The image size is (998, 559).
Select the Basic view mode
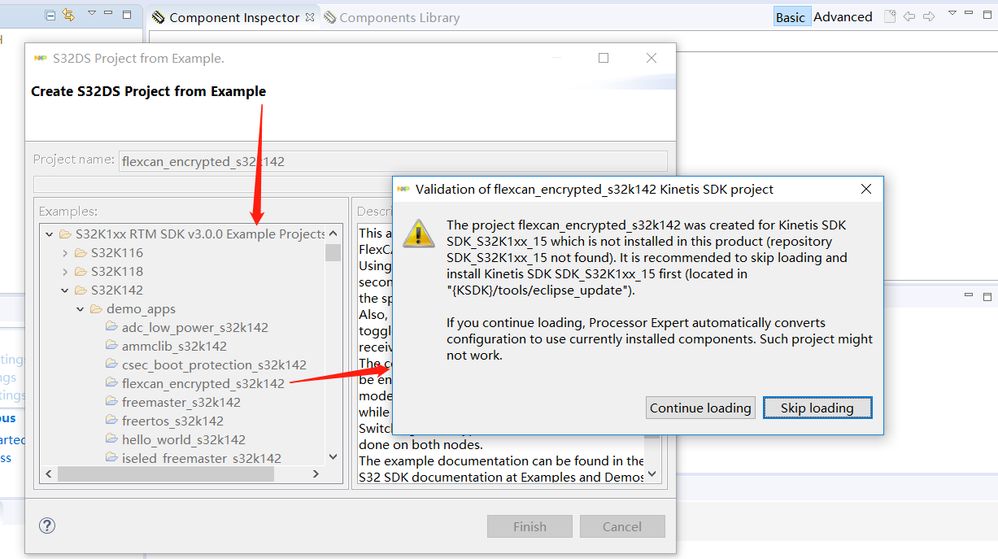(x=790, y=17)
